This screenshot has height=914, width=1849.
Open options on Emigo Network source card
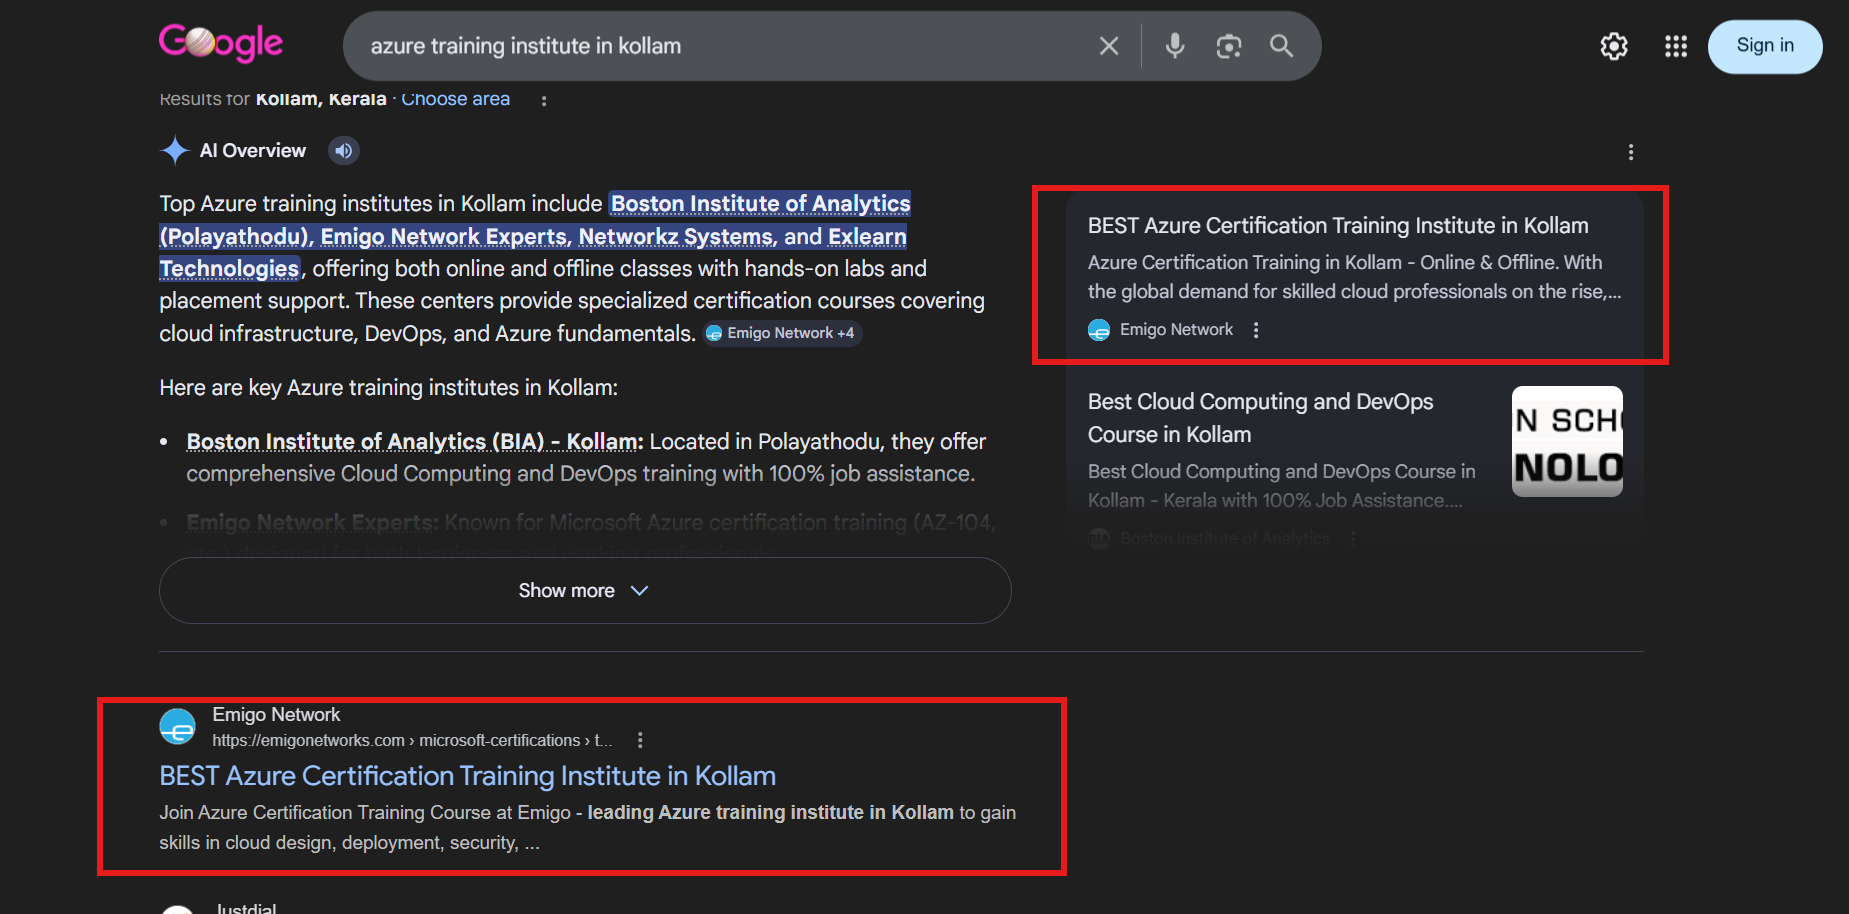coord(1256,330)
